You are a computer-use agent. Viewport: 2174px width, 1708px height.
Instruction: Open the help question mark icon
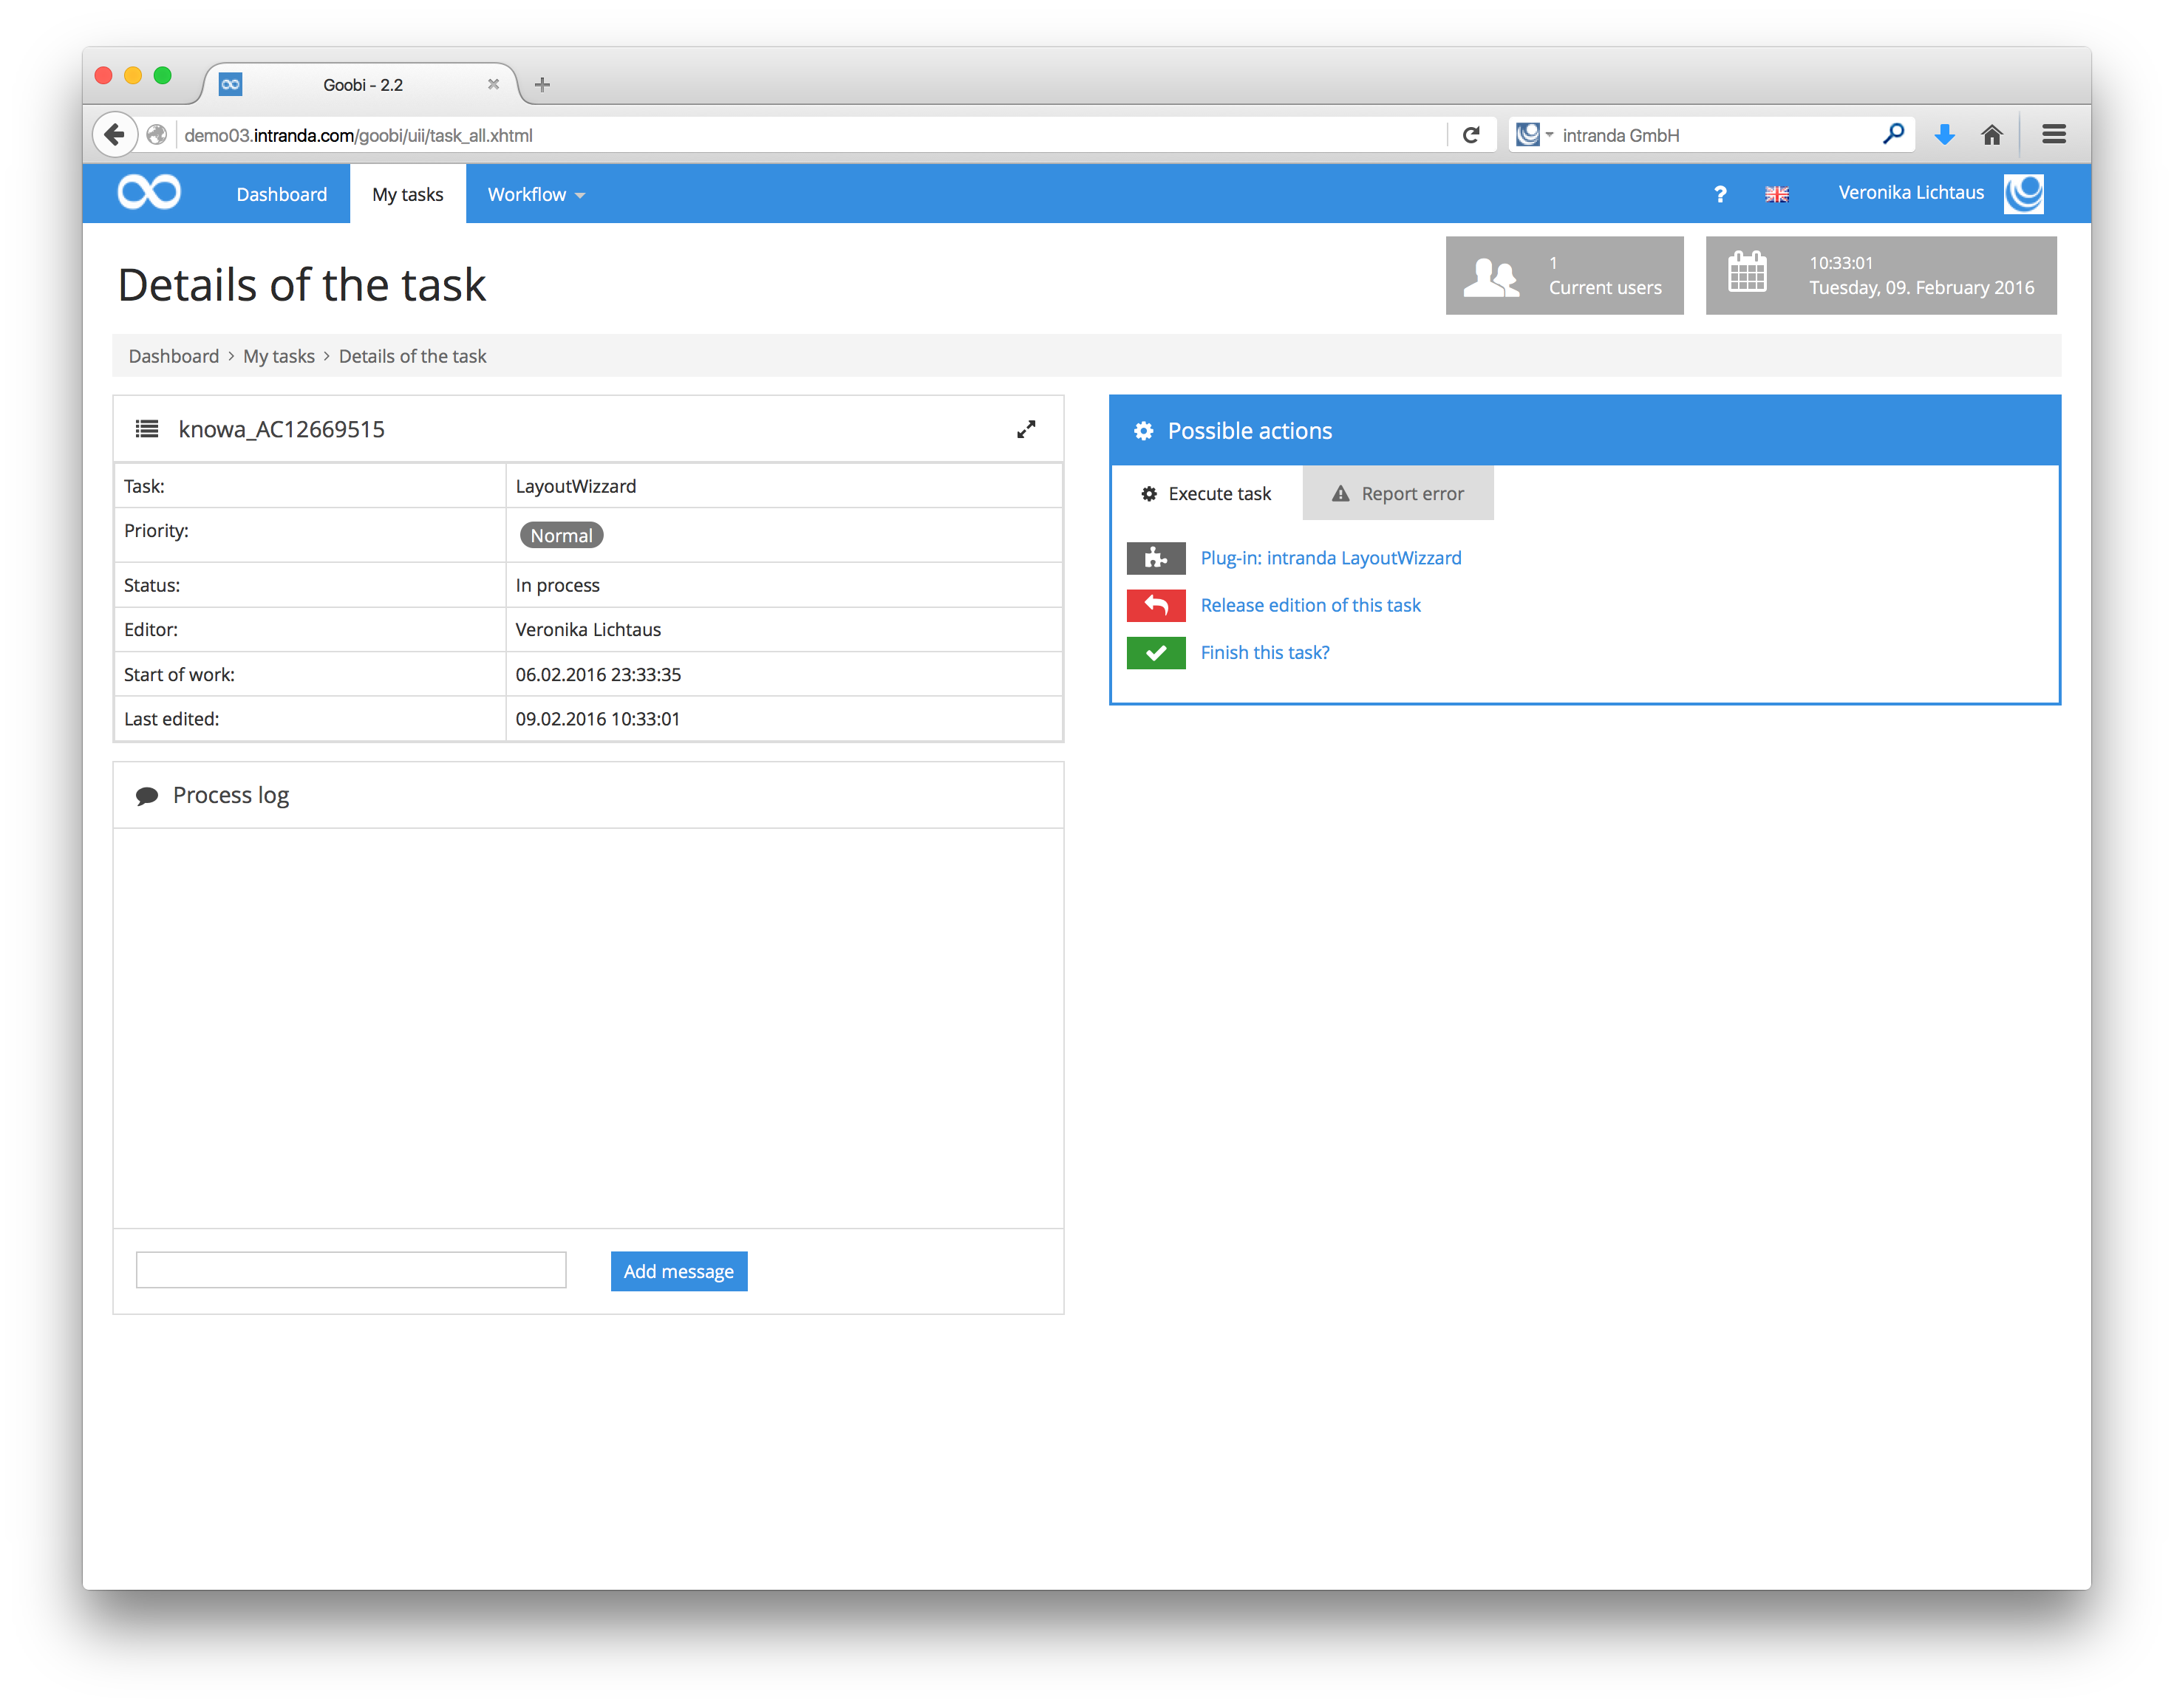pos(1719,194)
